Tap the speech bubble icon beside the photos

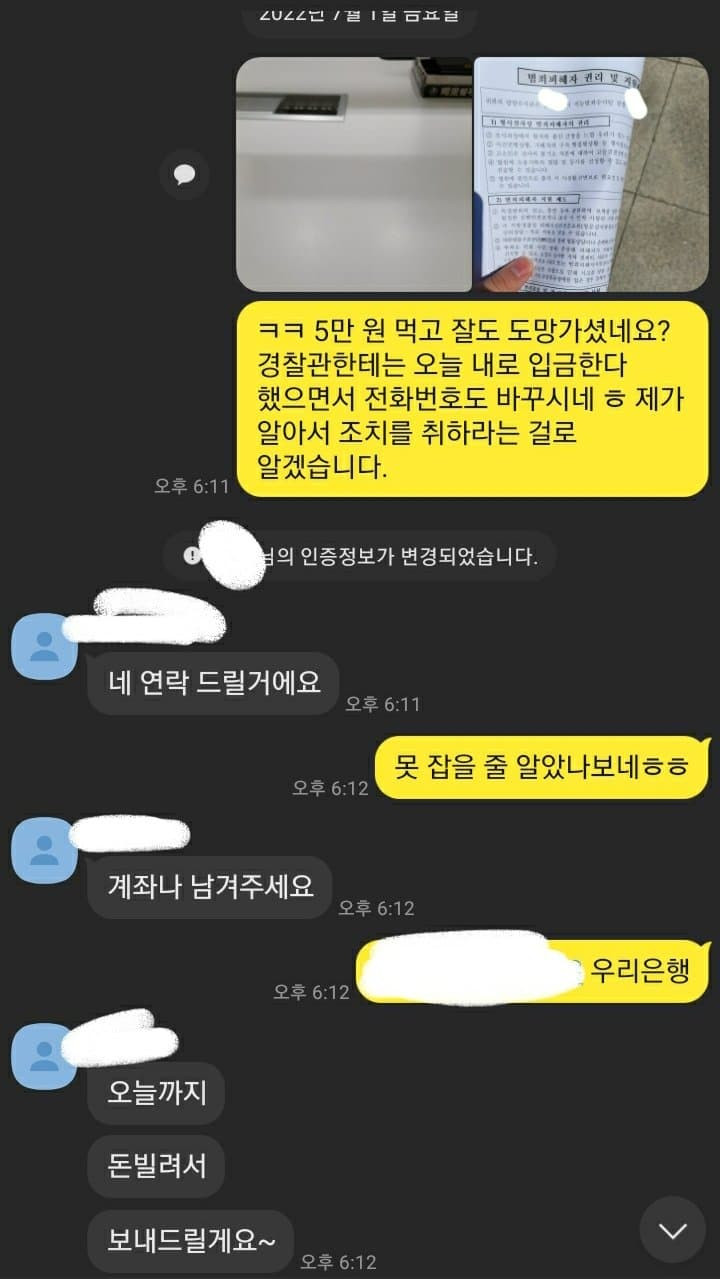184,174
